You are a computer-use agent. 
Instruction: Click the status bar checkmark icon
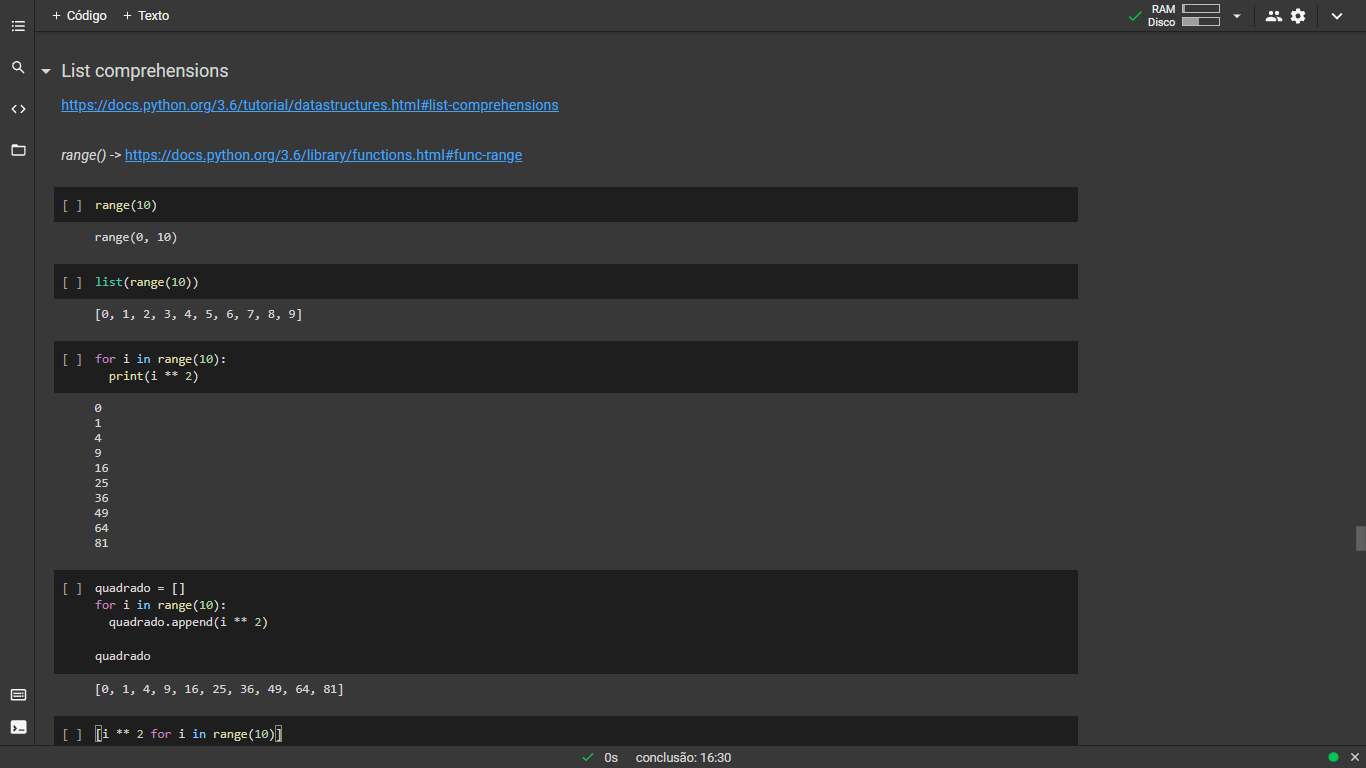588,757
